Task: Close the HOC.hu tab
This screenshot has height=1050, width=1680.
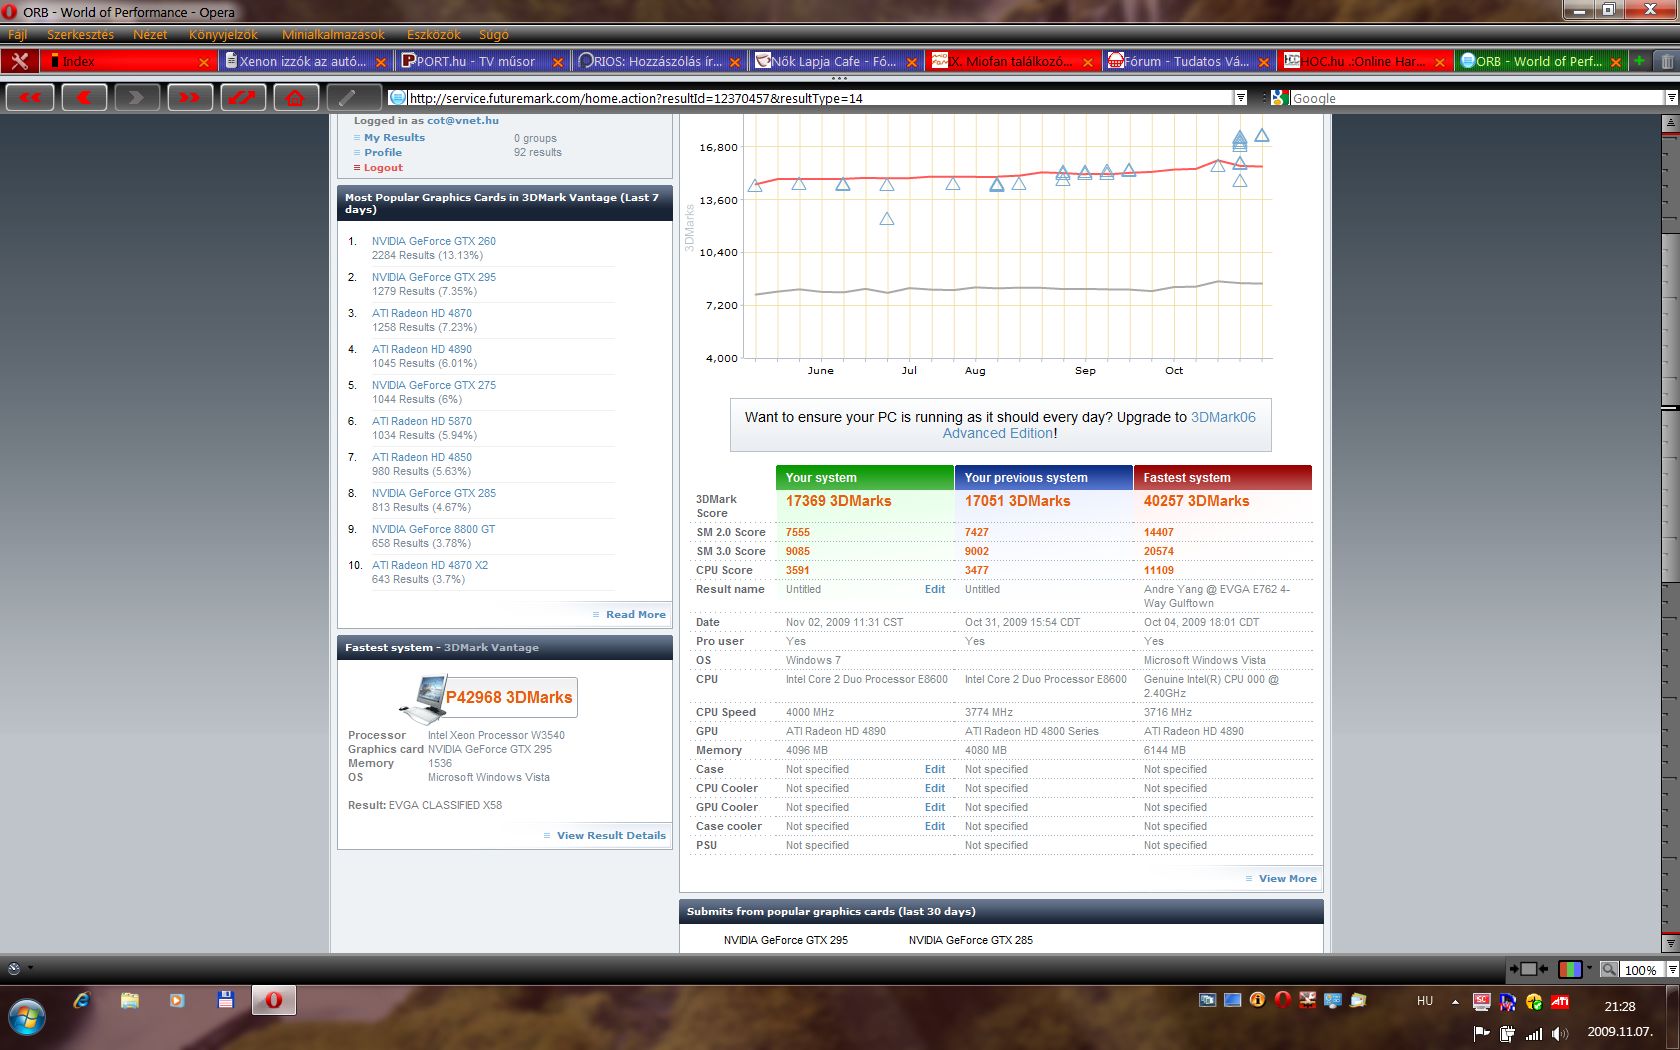Action: (1440, 62)
